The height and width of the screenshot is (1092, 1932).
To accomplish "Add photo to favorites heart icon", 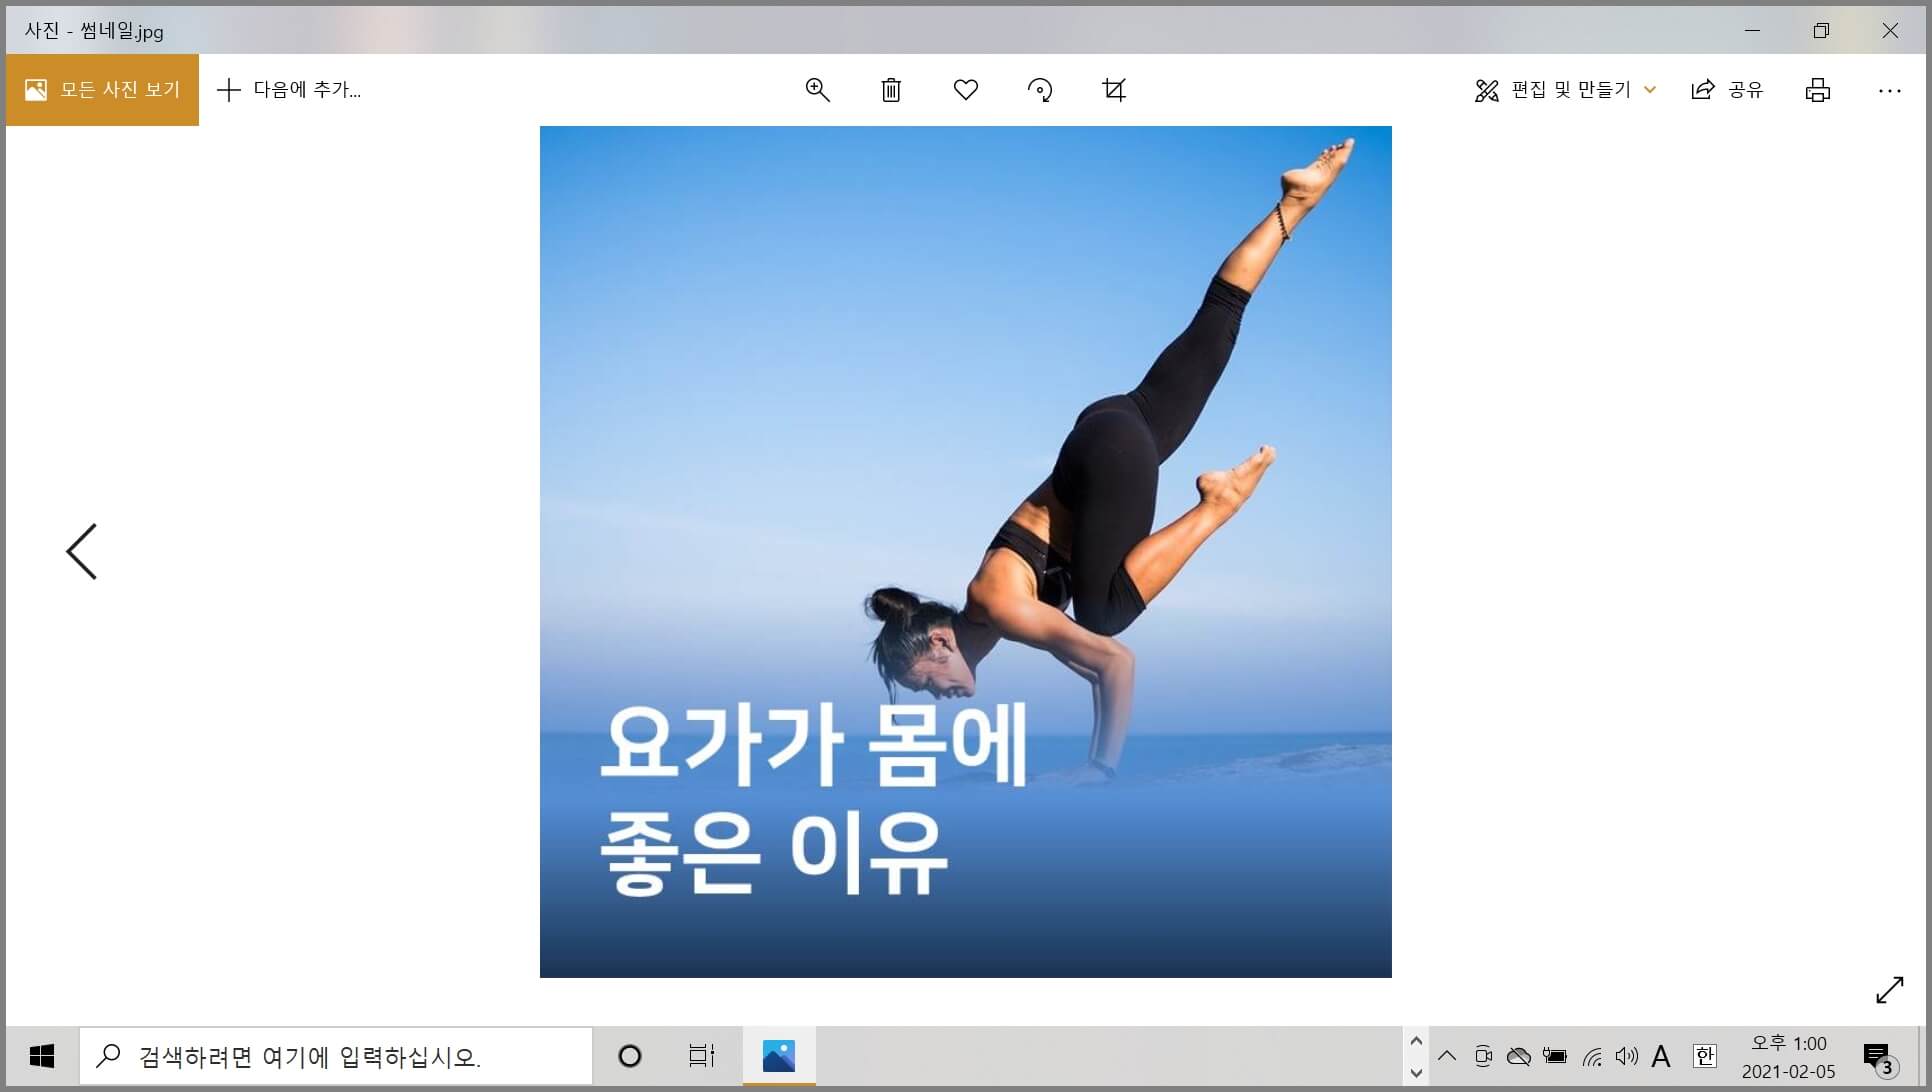I will 965,90.
